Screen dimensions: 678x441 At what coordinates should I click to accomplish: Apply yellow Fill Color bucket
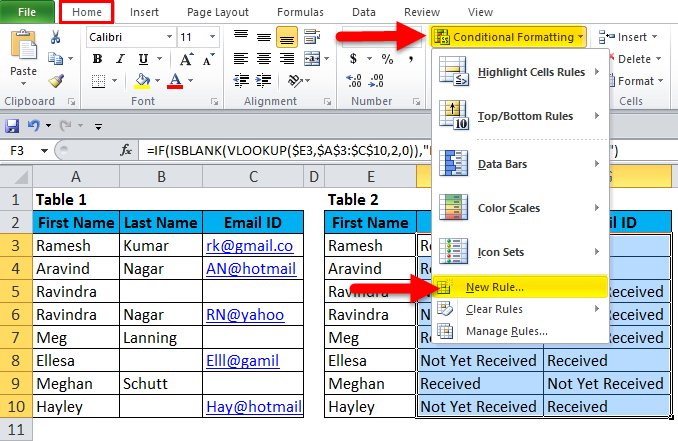142,81
